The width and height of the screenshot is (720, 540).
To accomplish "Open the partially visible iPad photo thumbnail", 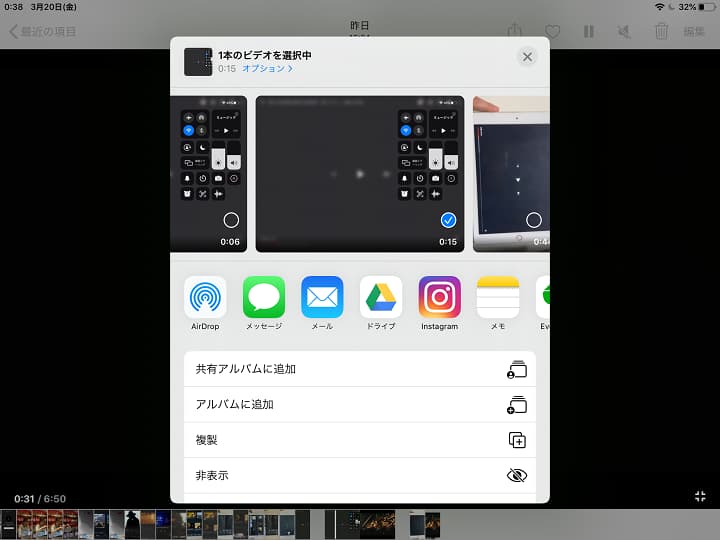I will [x=511, y=174].
